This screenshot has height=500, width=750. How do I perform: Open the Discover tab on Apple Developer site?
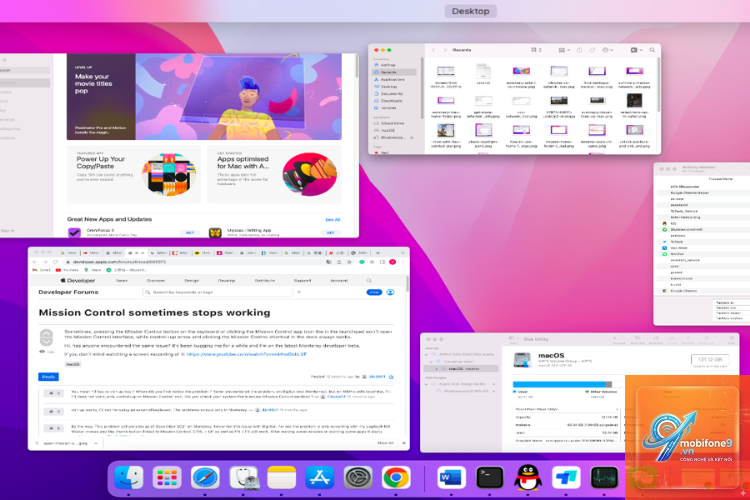point(155,280)
